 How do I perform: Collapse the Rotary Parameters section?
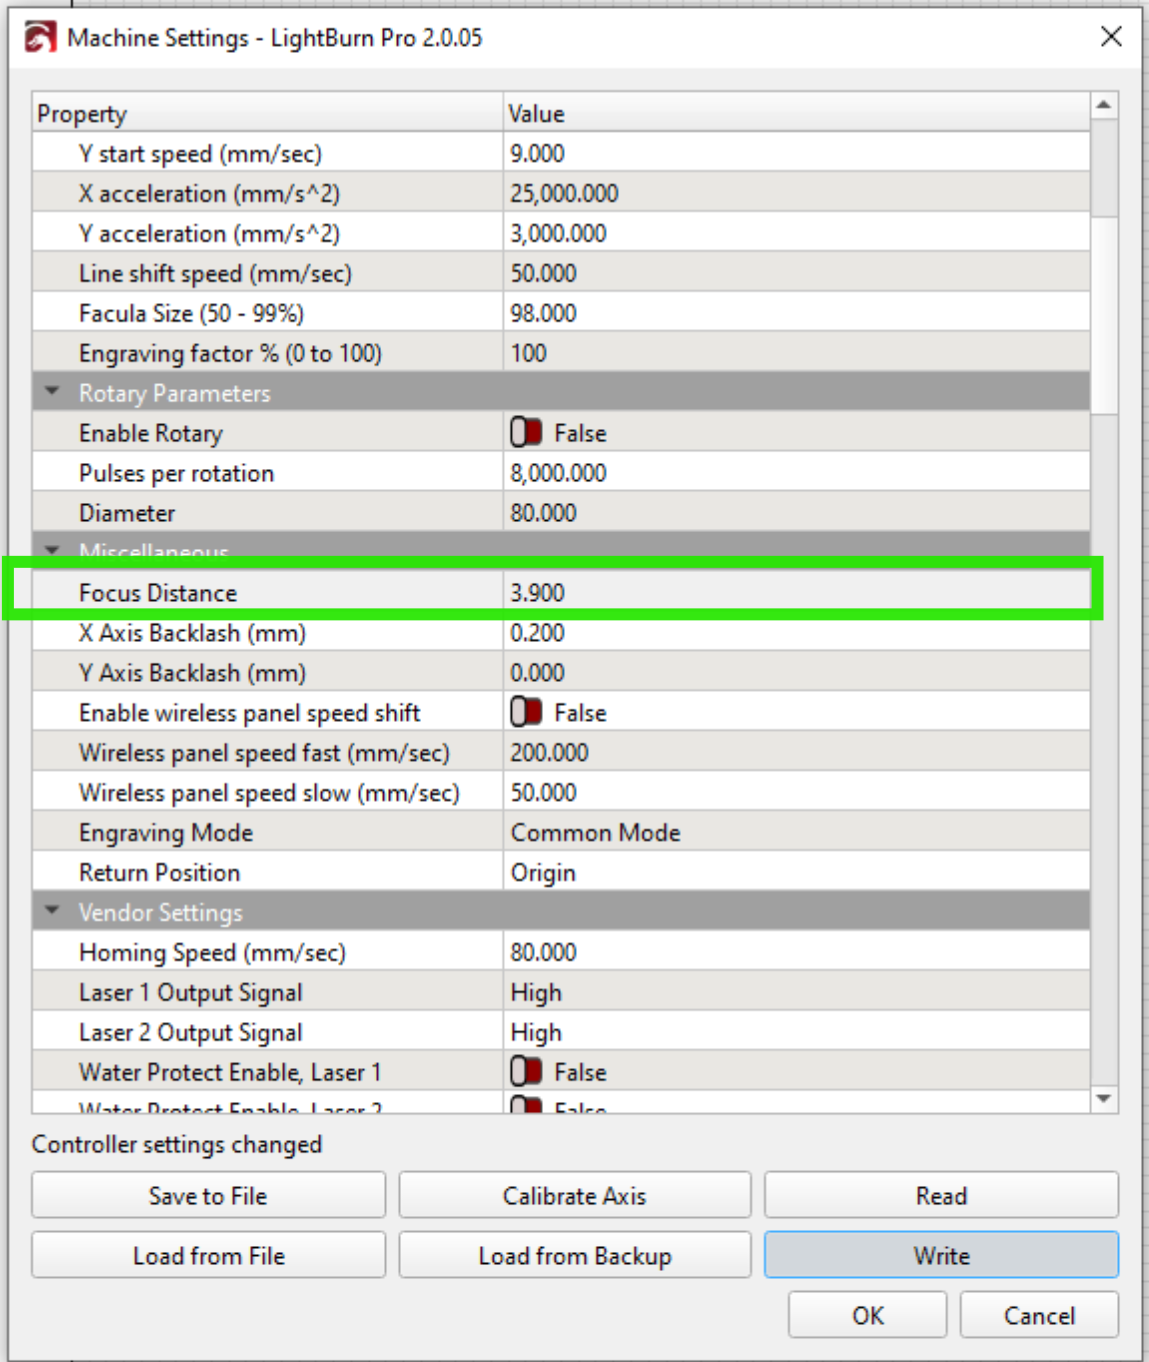(x=52, y=392)
